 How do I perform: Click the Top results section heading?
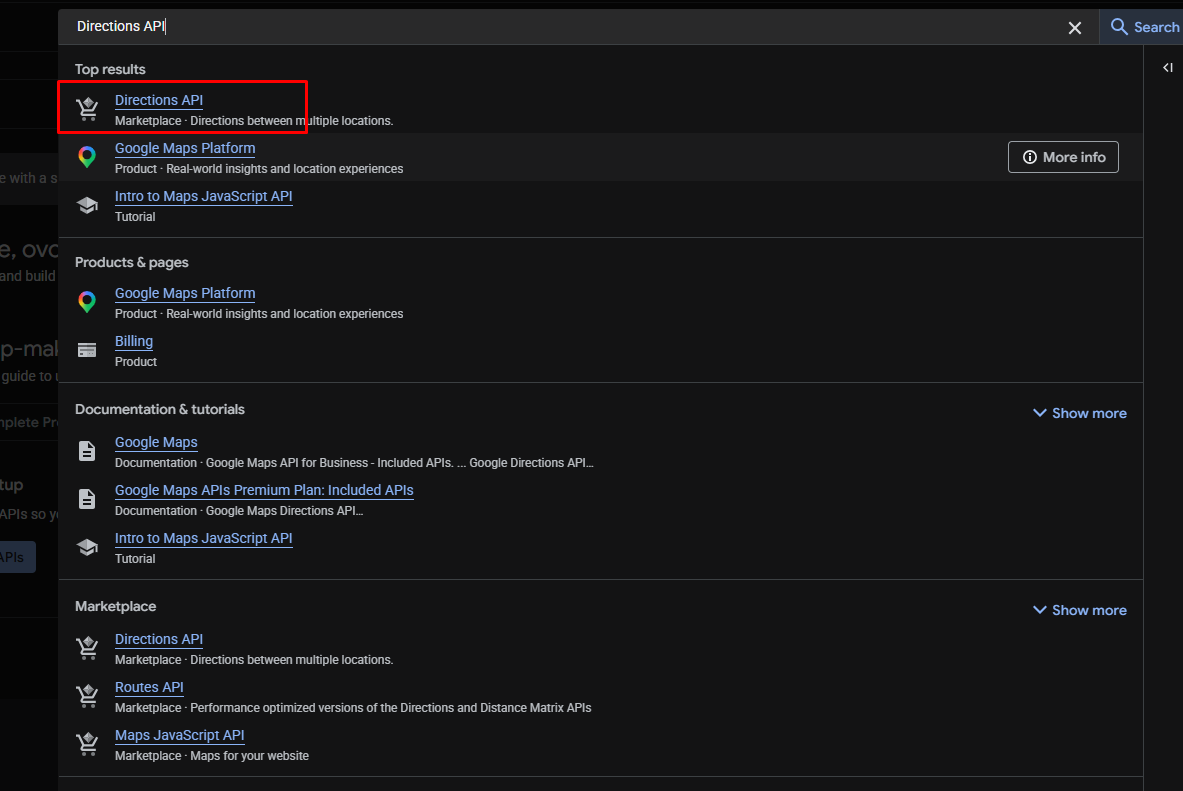pos(110,69)
